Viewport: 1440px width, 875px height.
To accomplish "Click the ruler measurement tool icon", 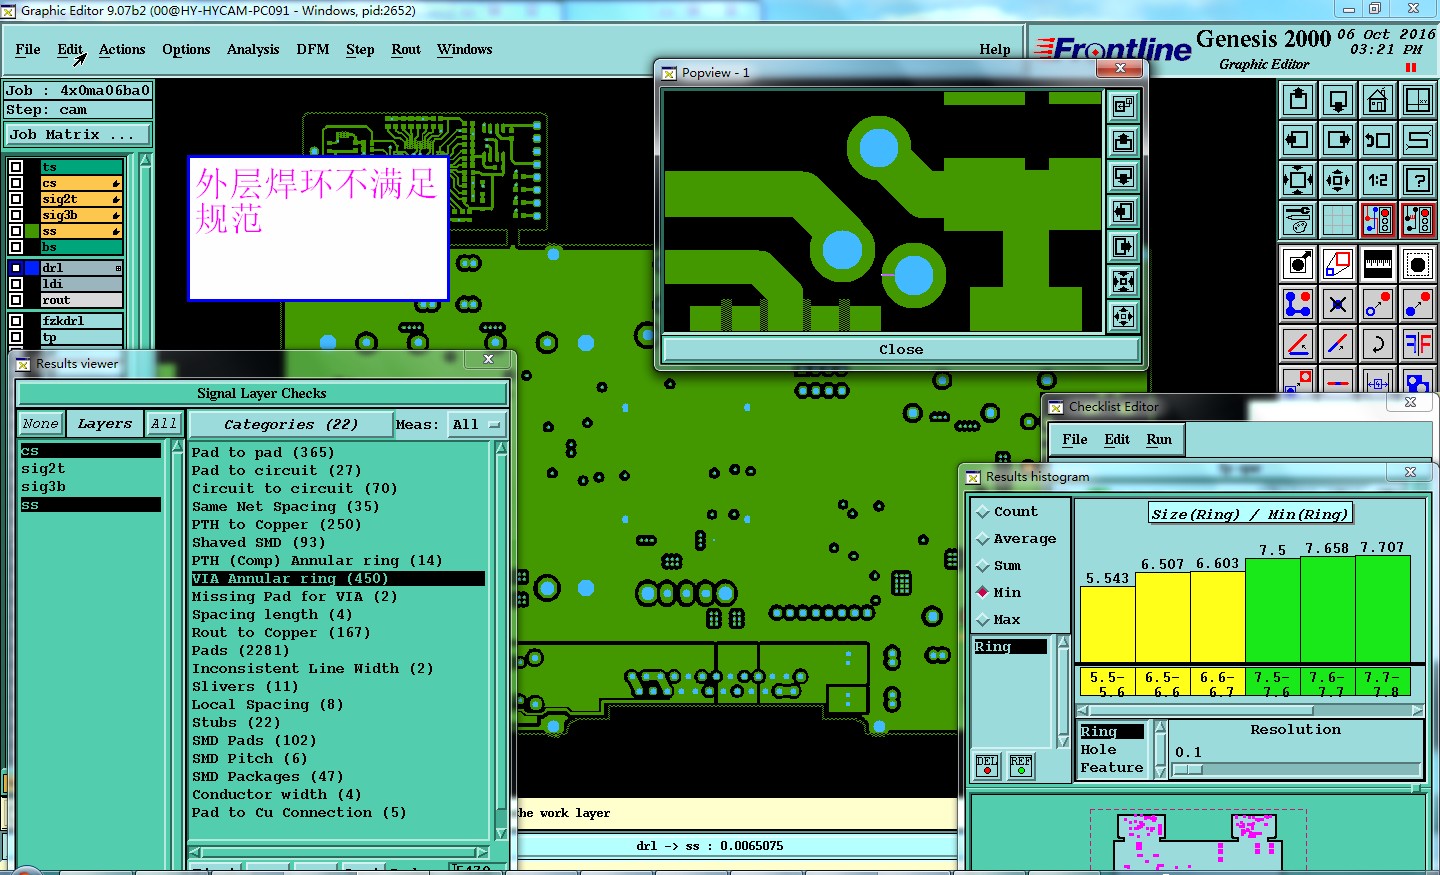I will (x=1378, y=264).
